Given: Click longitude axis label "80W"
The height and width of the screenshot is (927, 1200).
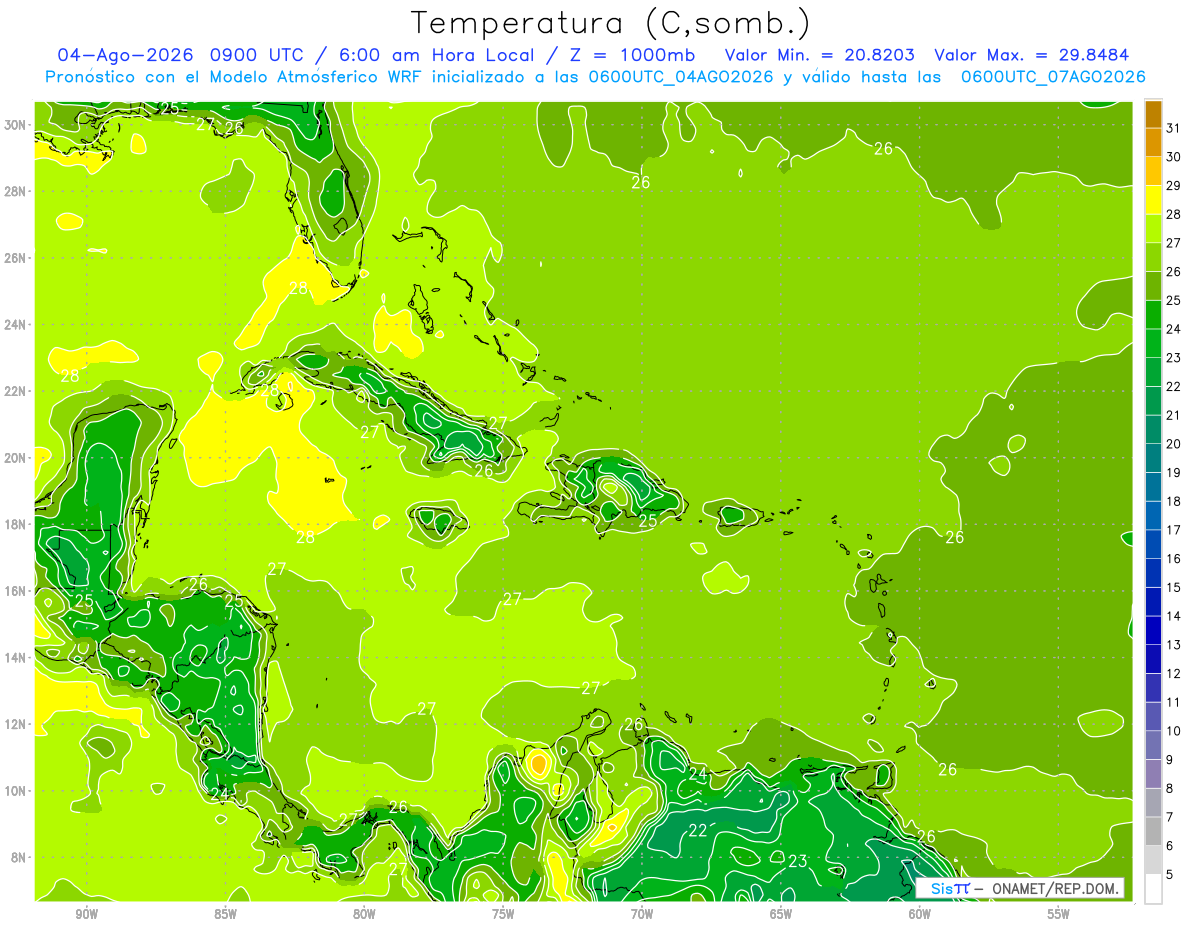Looking at the screenshot, I should tap(364, 914).
